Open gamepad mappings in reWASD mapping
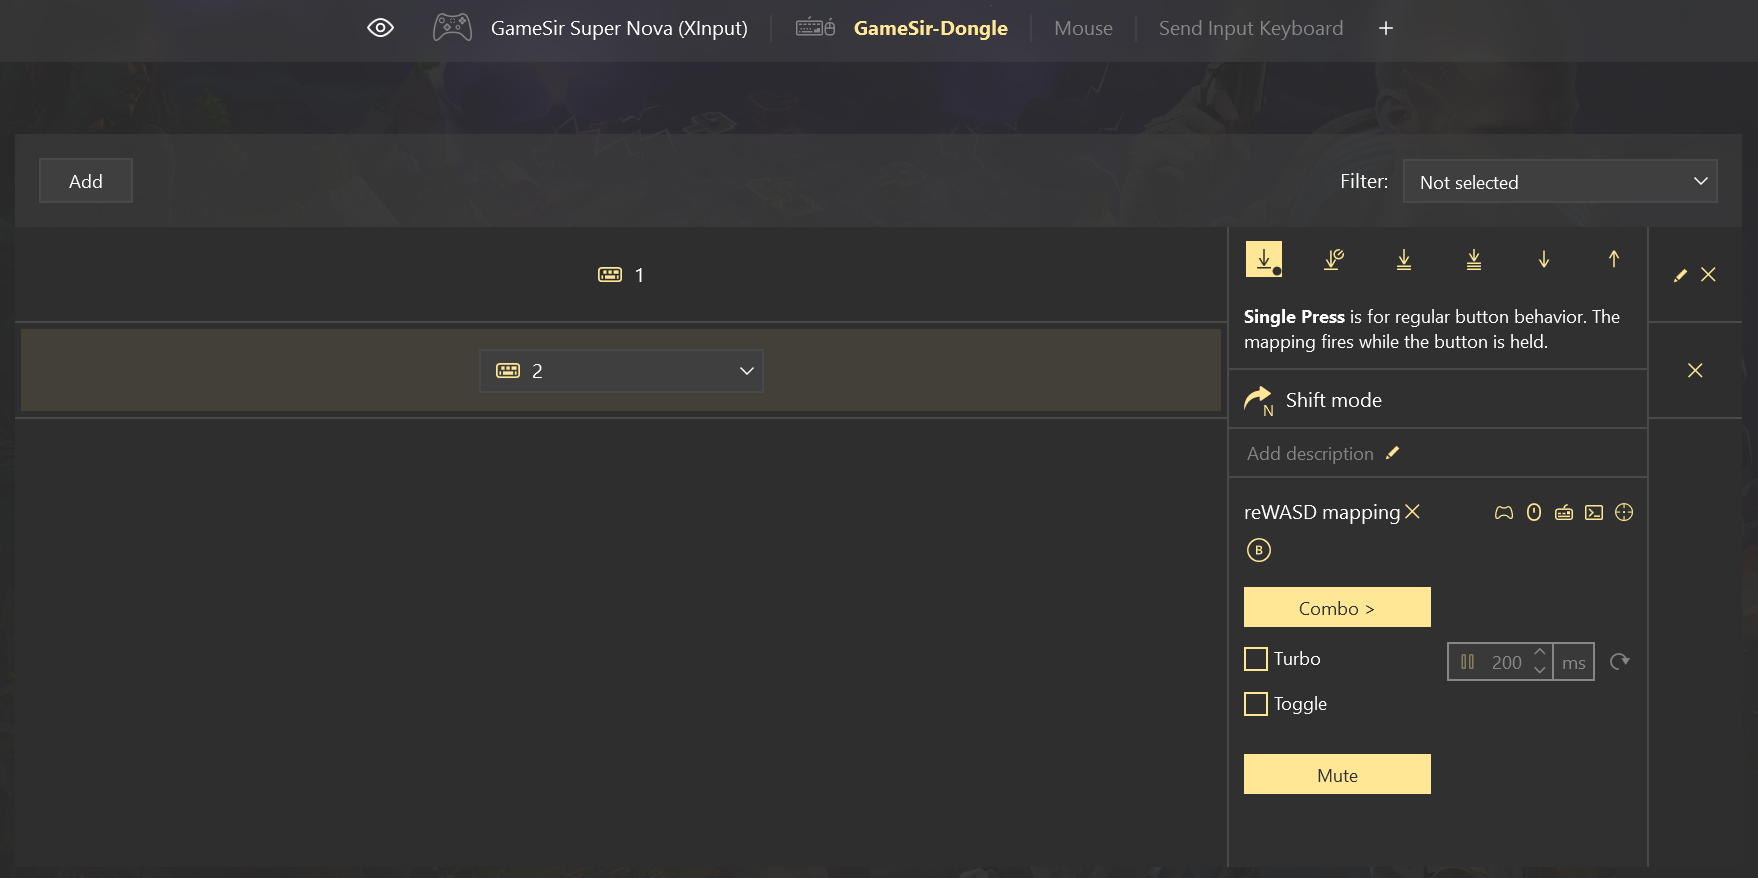 (1504, 513)
